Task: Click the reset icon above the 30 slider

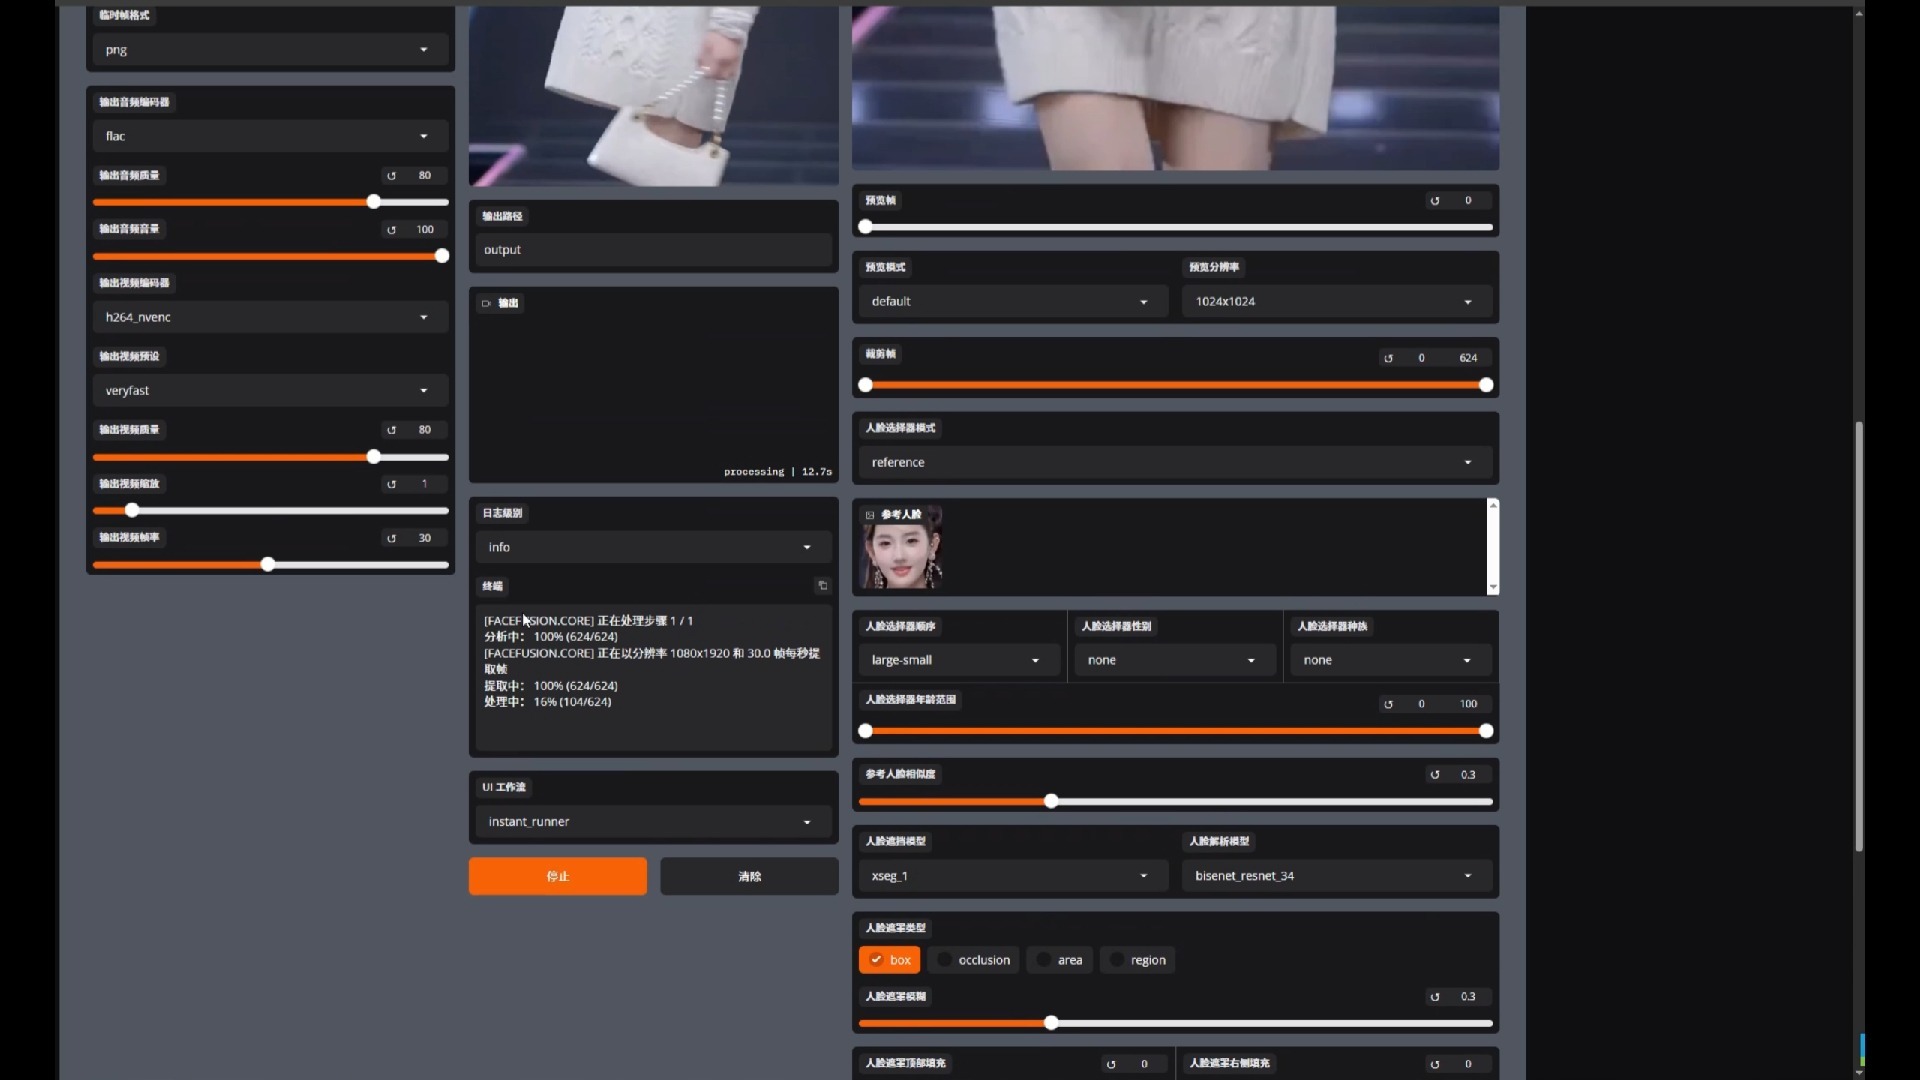Action: (391, 538)
